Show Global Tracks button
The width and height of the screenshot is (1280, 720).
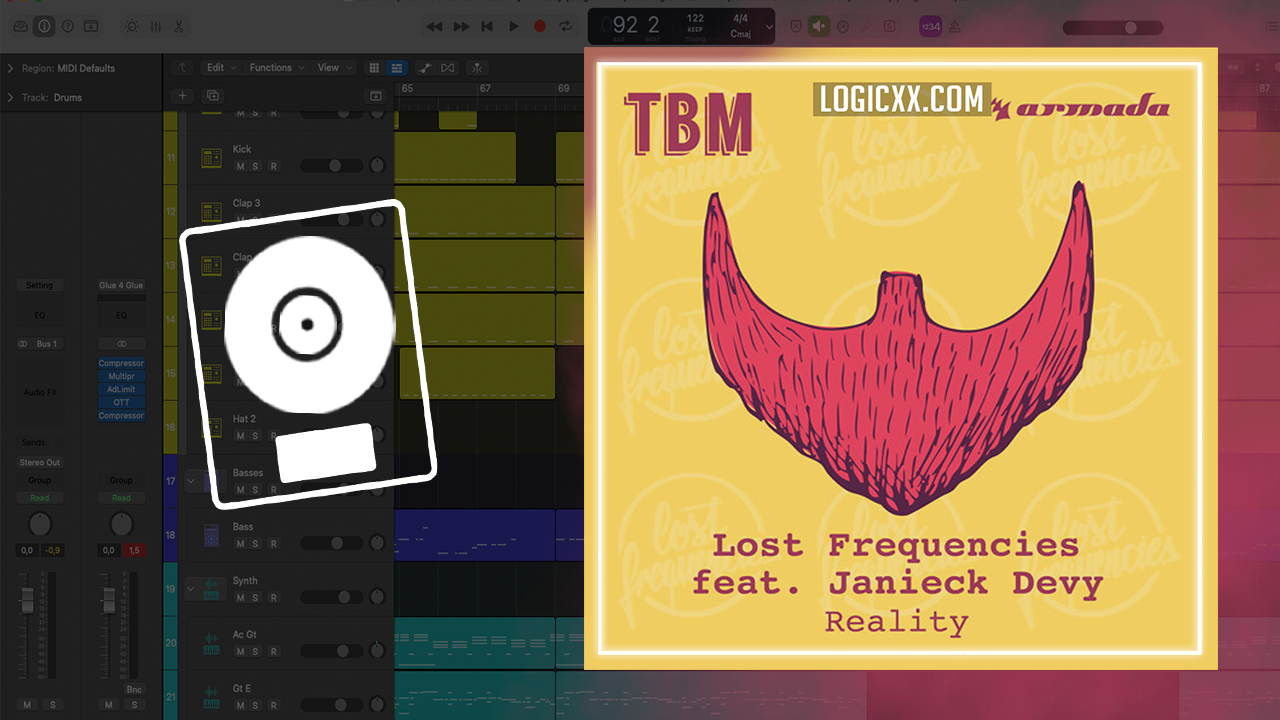click(x=376, y=95)
